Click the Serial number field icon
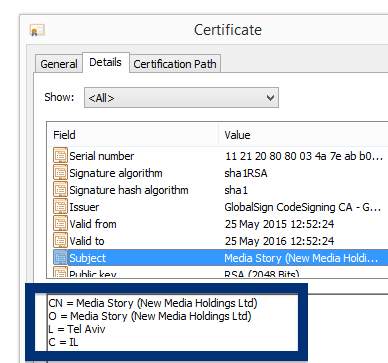Screen dimensions: 388x363 [x=60, y=156]
